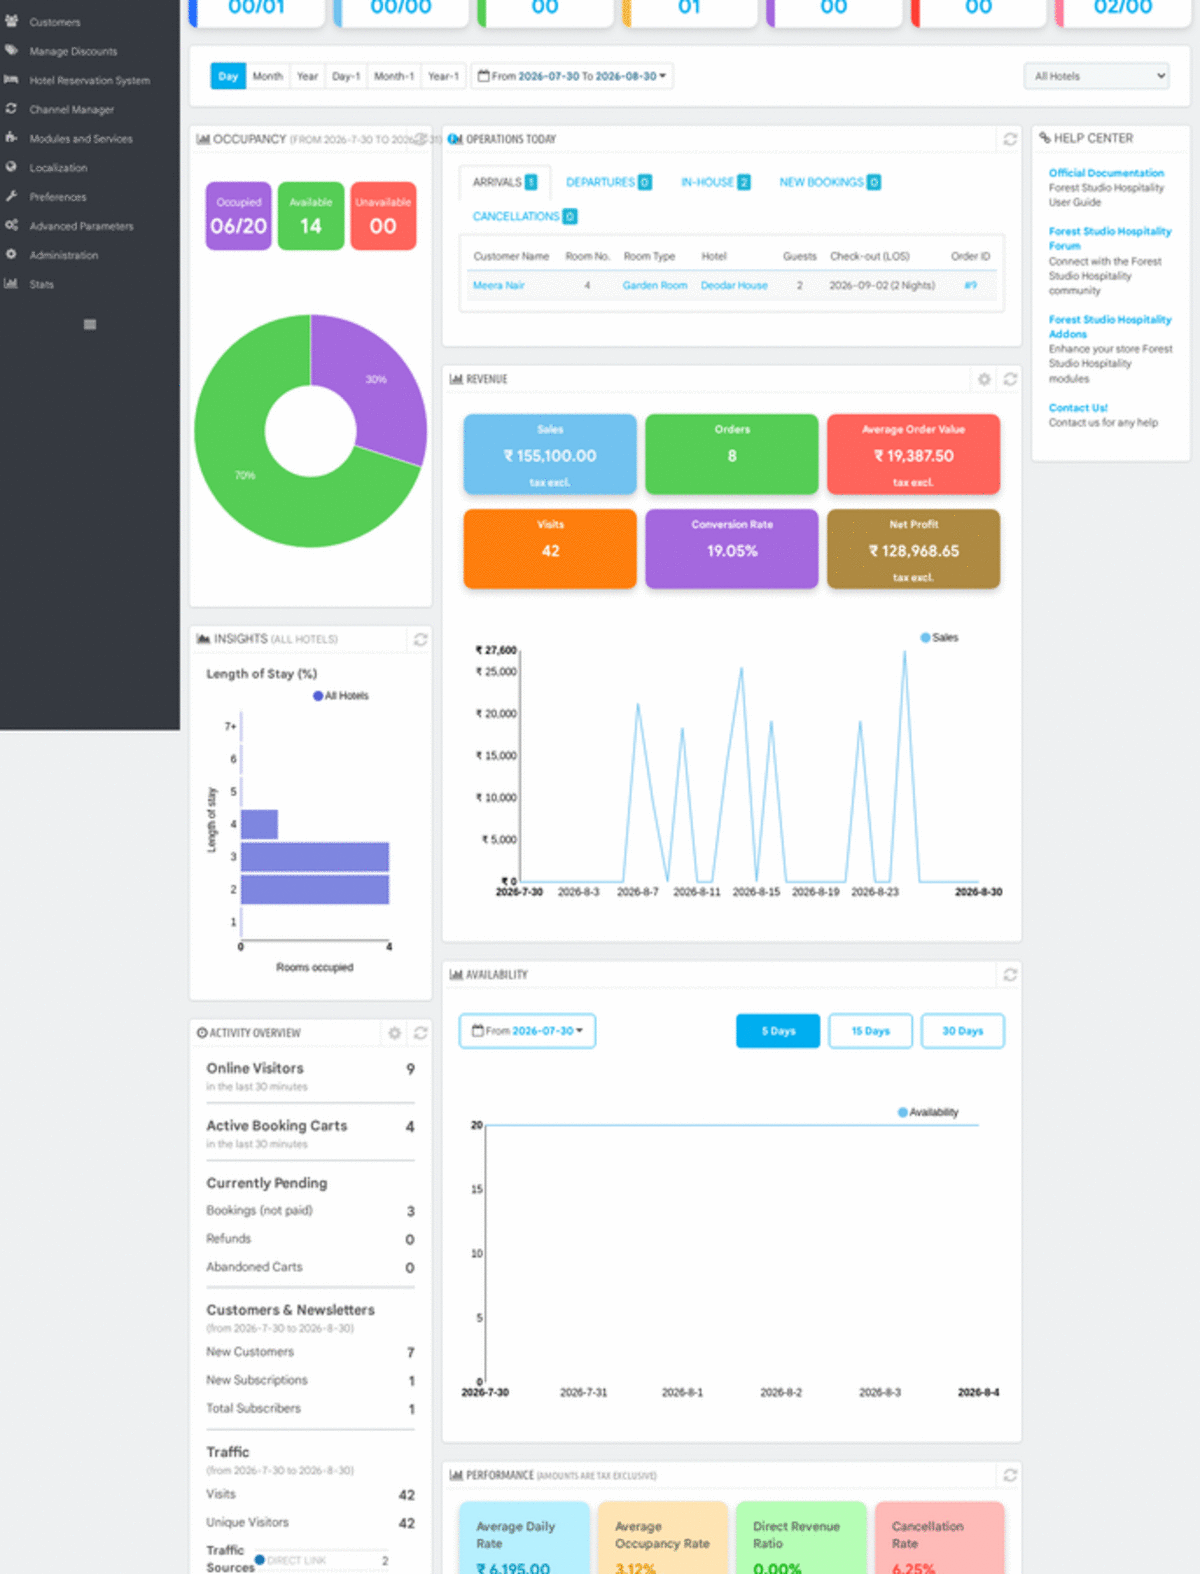Select Year period button
Screen dimensions: 1200x1574
(307, 76)
